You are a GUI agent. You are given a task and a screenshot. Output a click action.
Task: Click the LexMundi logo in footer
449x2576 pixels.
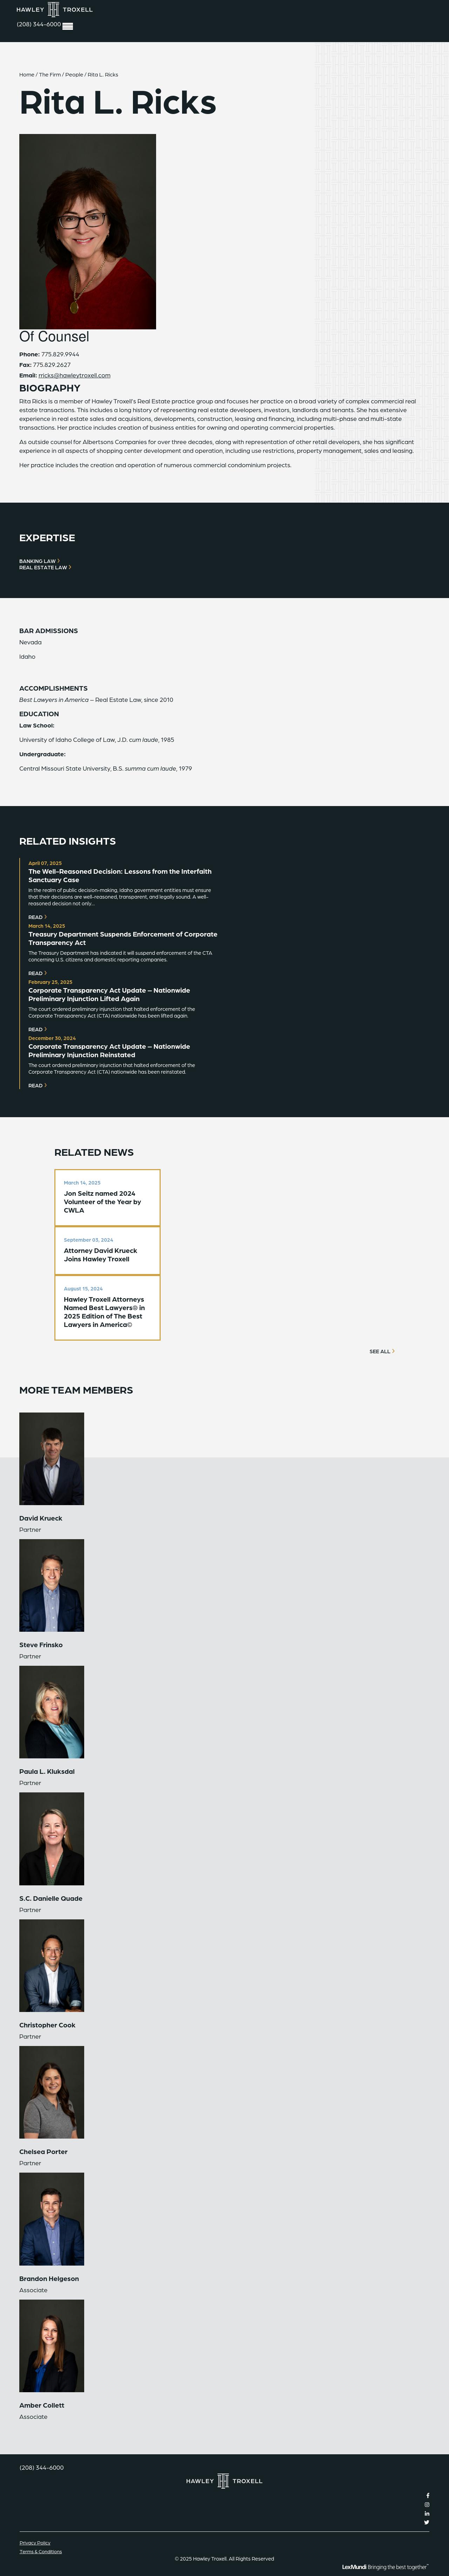[385, 2567]
